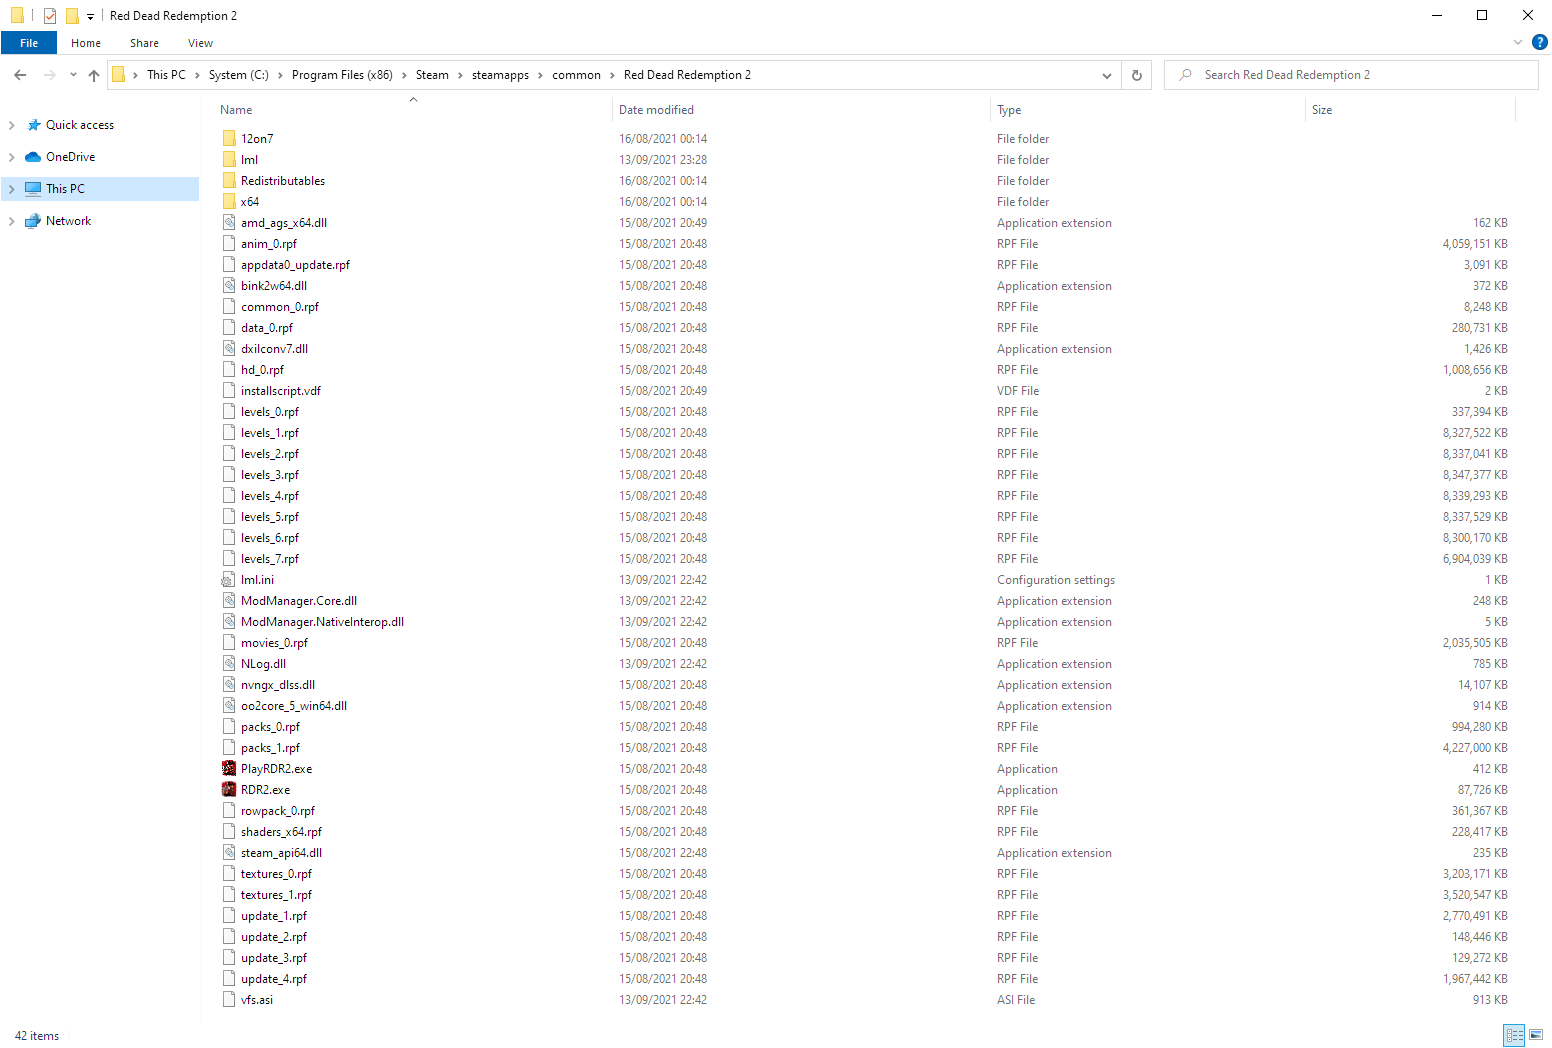Select the movies_0.rpf file name
Screen dimensions: 1552x1048
274,643
